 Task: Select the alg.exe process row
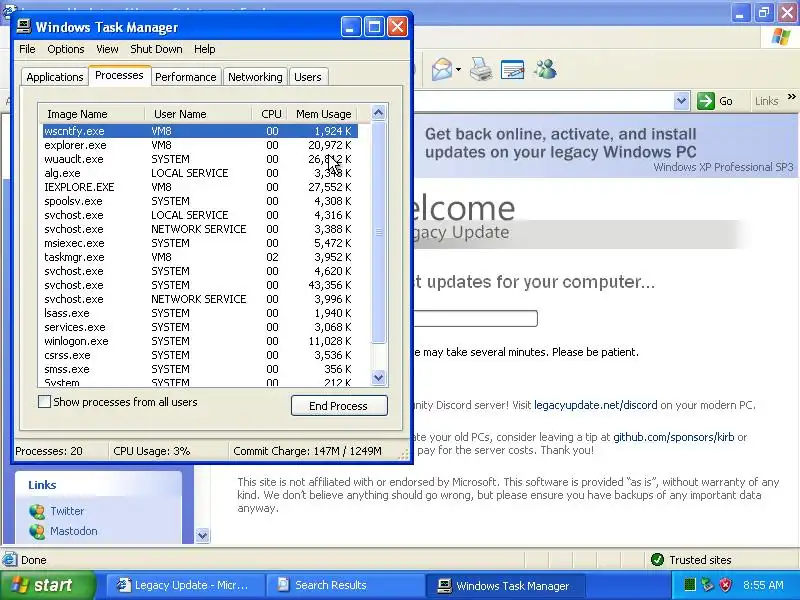tap(200, 173)
